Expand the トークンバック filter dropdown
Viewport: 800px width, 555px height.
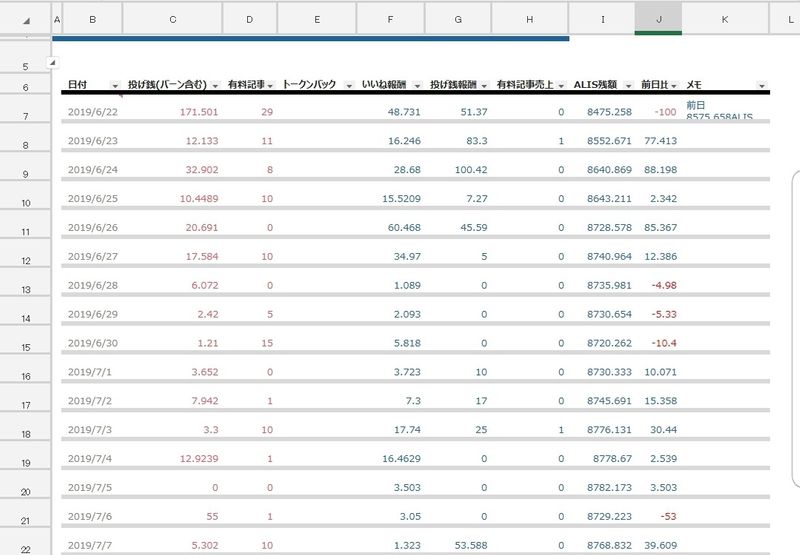347,86
